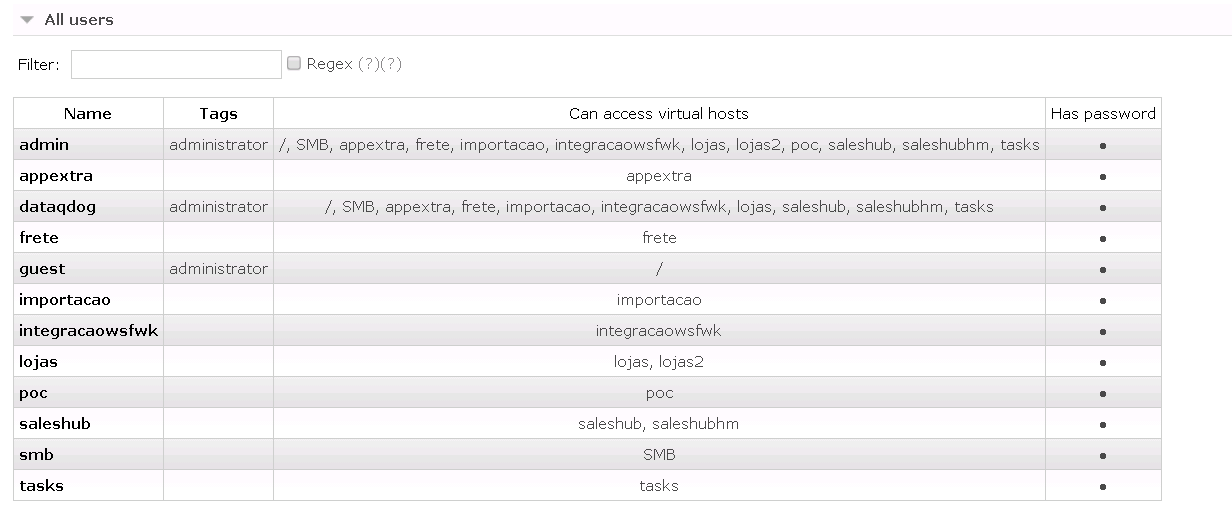This screenshot has height=510, width=1232.
Task: Open the integracaowsfwk user
Action: pyautogui.click(x=89, y=330)
